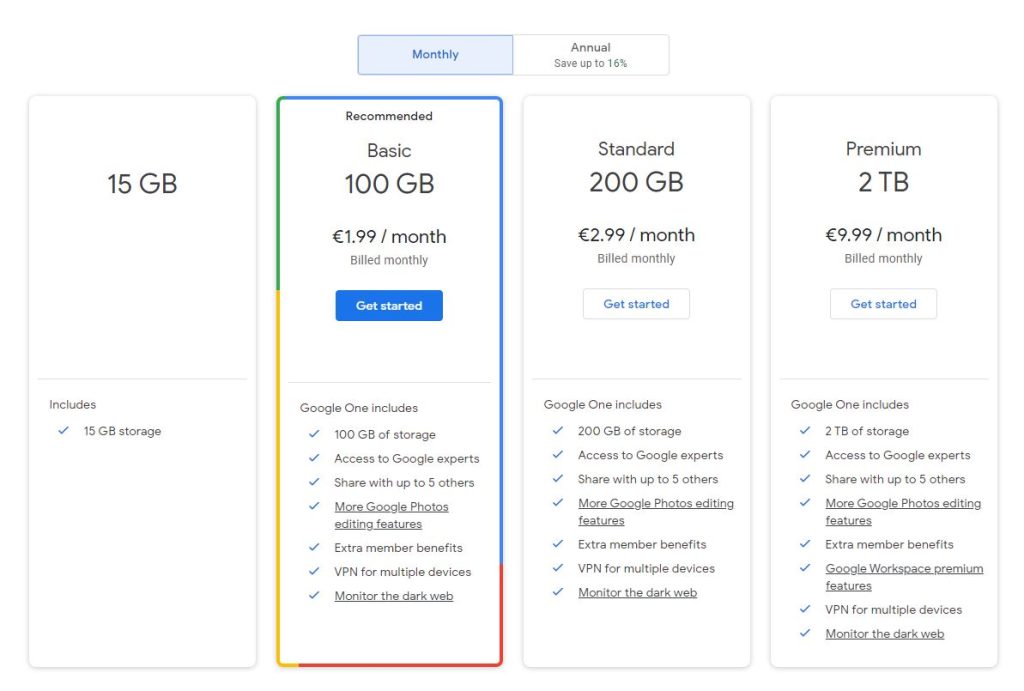Click Get started for Standard 200 GB plan

click(636, 304)
